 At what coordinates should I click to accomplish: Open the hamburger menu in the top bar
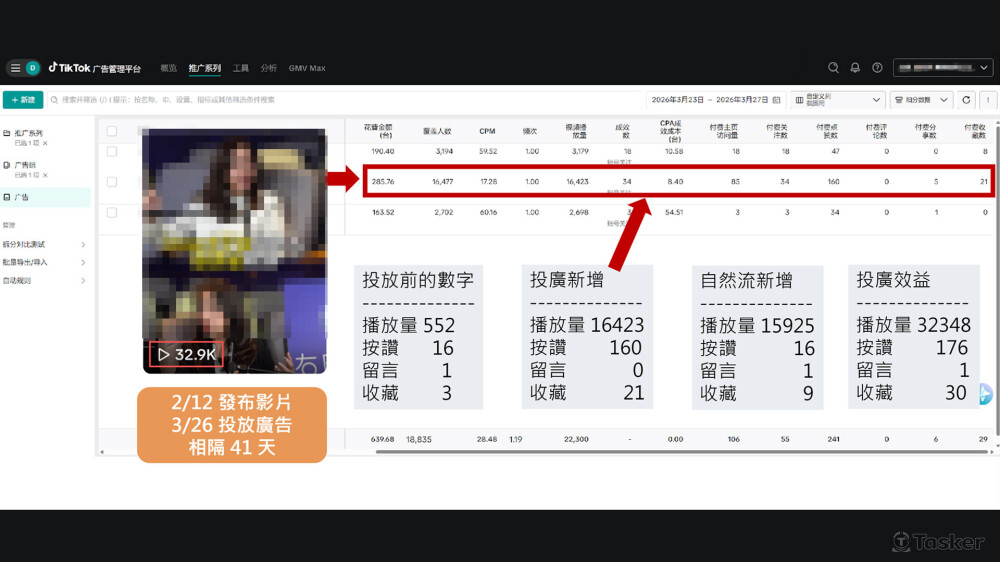[15, 68]
